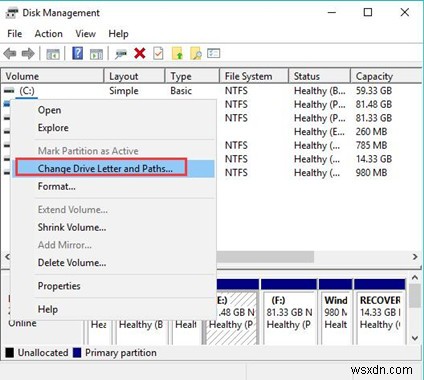Click the 785 MB capacity cell
The image size is (424, 380).
click(371, 145)
